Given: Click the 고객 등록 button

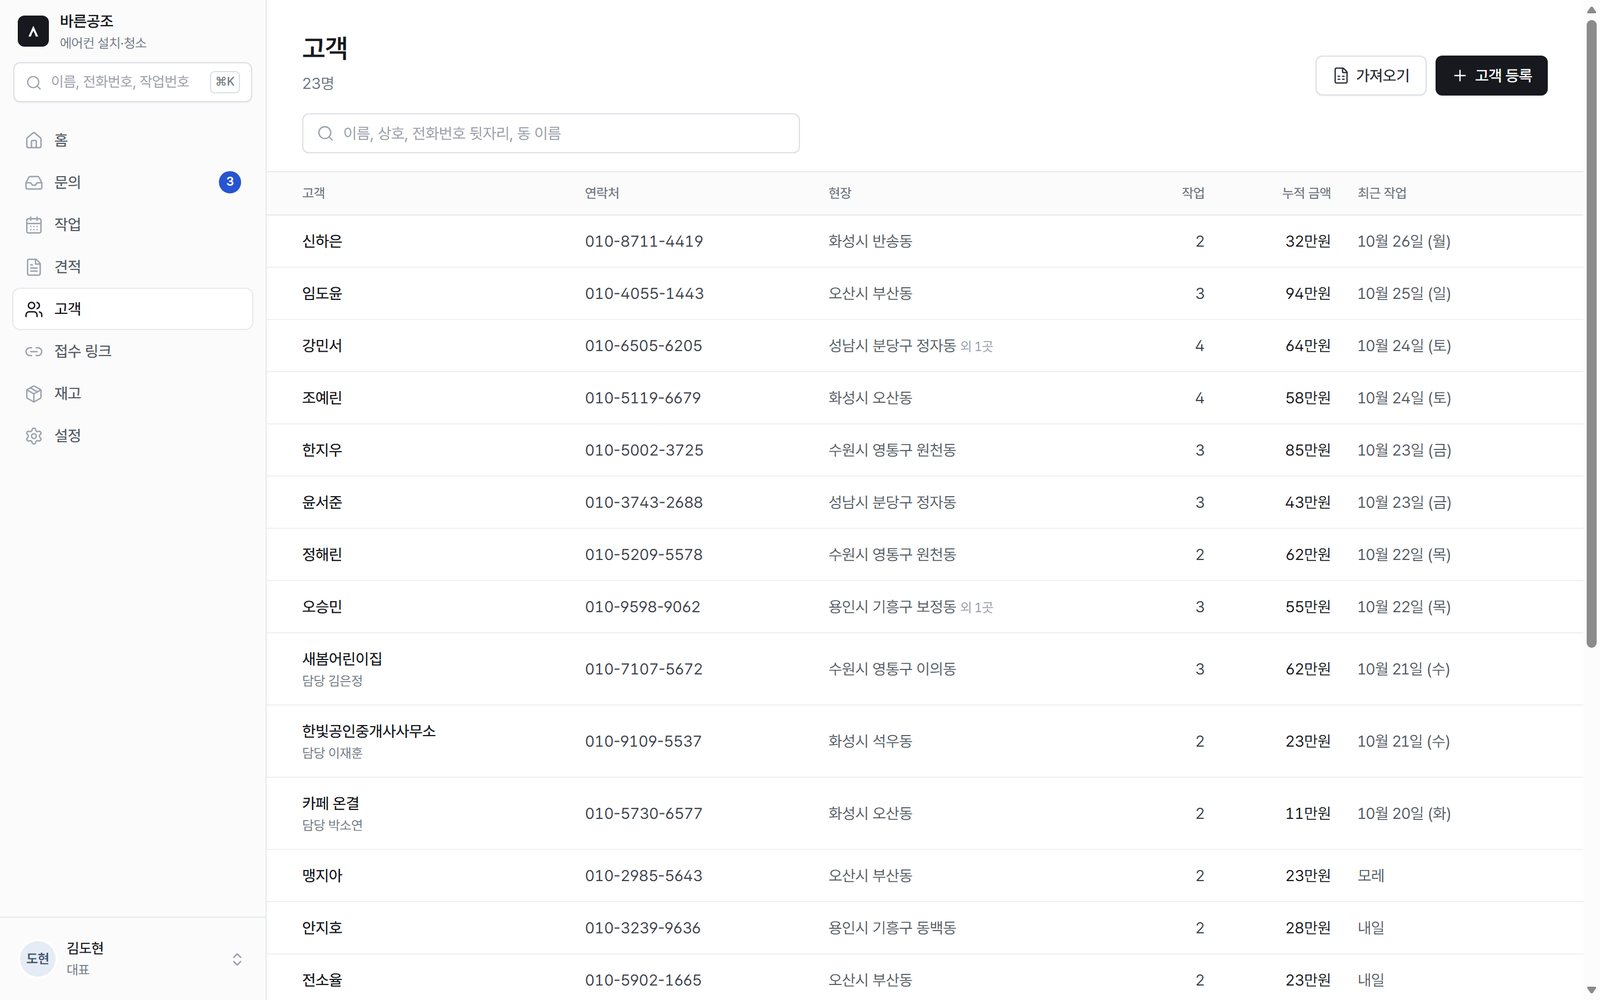Looking at the screenshot, I should point(1491,76).
